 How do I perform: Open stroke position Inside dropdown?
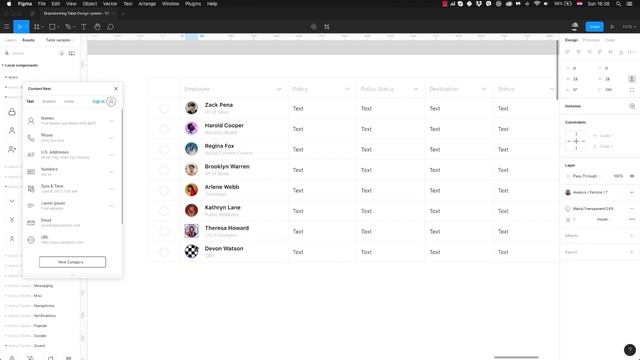tap(604, 220)
